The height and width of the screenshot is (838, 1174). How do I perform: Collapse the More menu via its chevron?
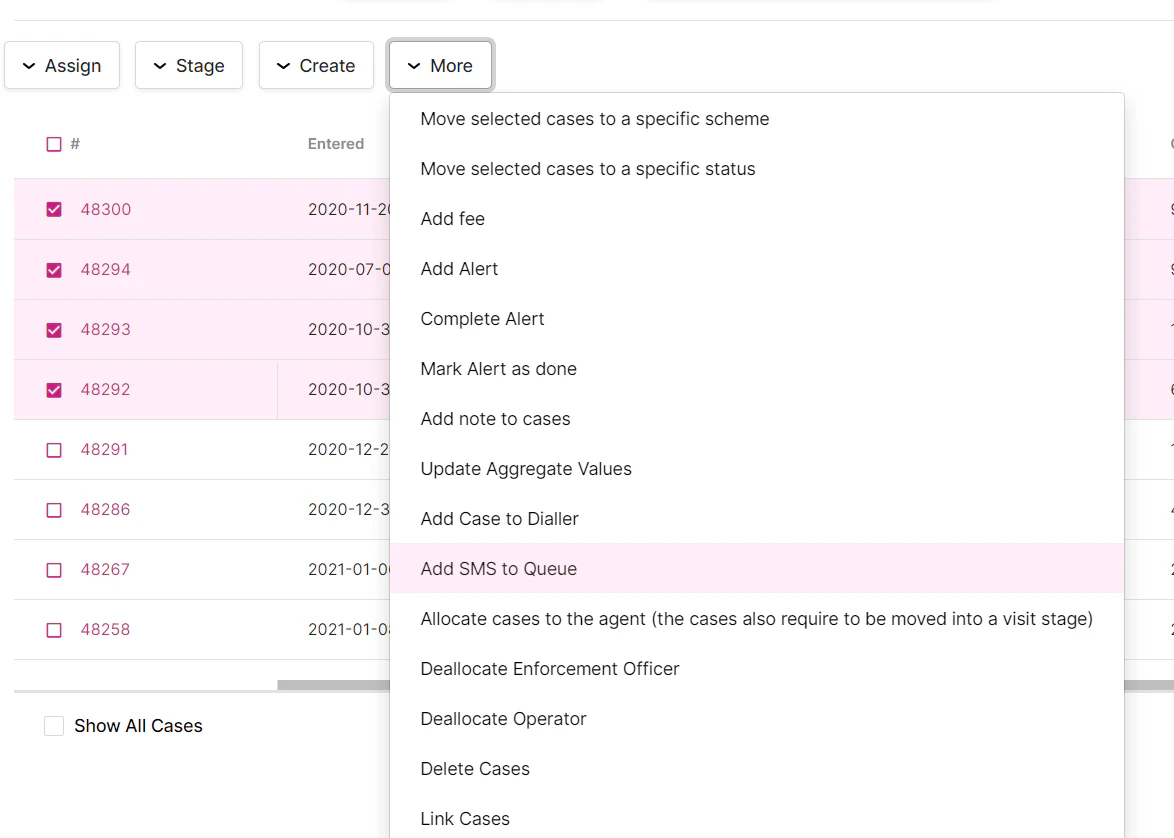415,65
